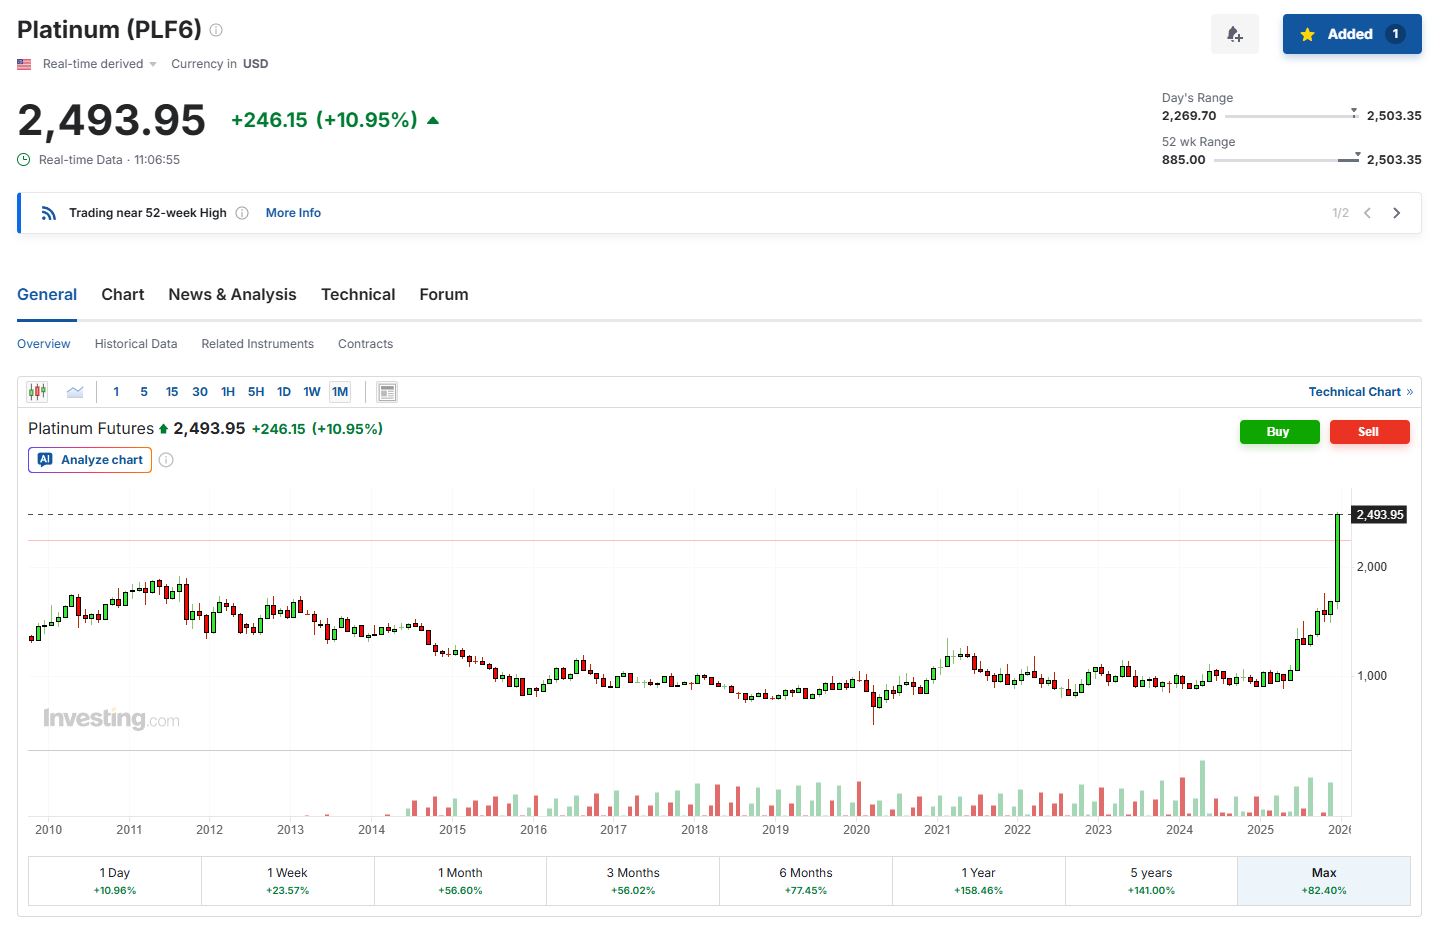This screenshot has height=933, width=1443.
Task: Open the News & Analysis tab
Action: tap(232, 295)
